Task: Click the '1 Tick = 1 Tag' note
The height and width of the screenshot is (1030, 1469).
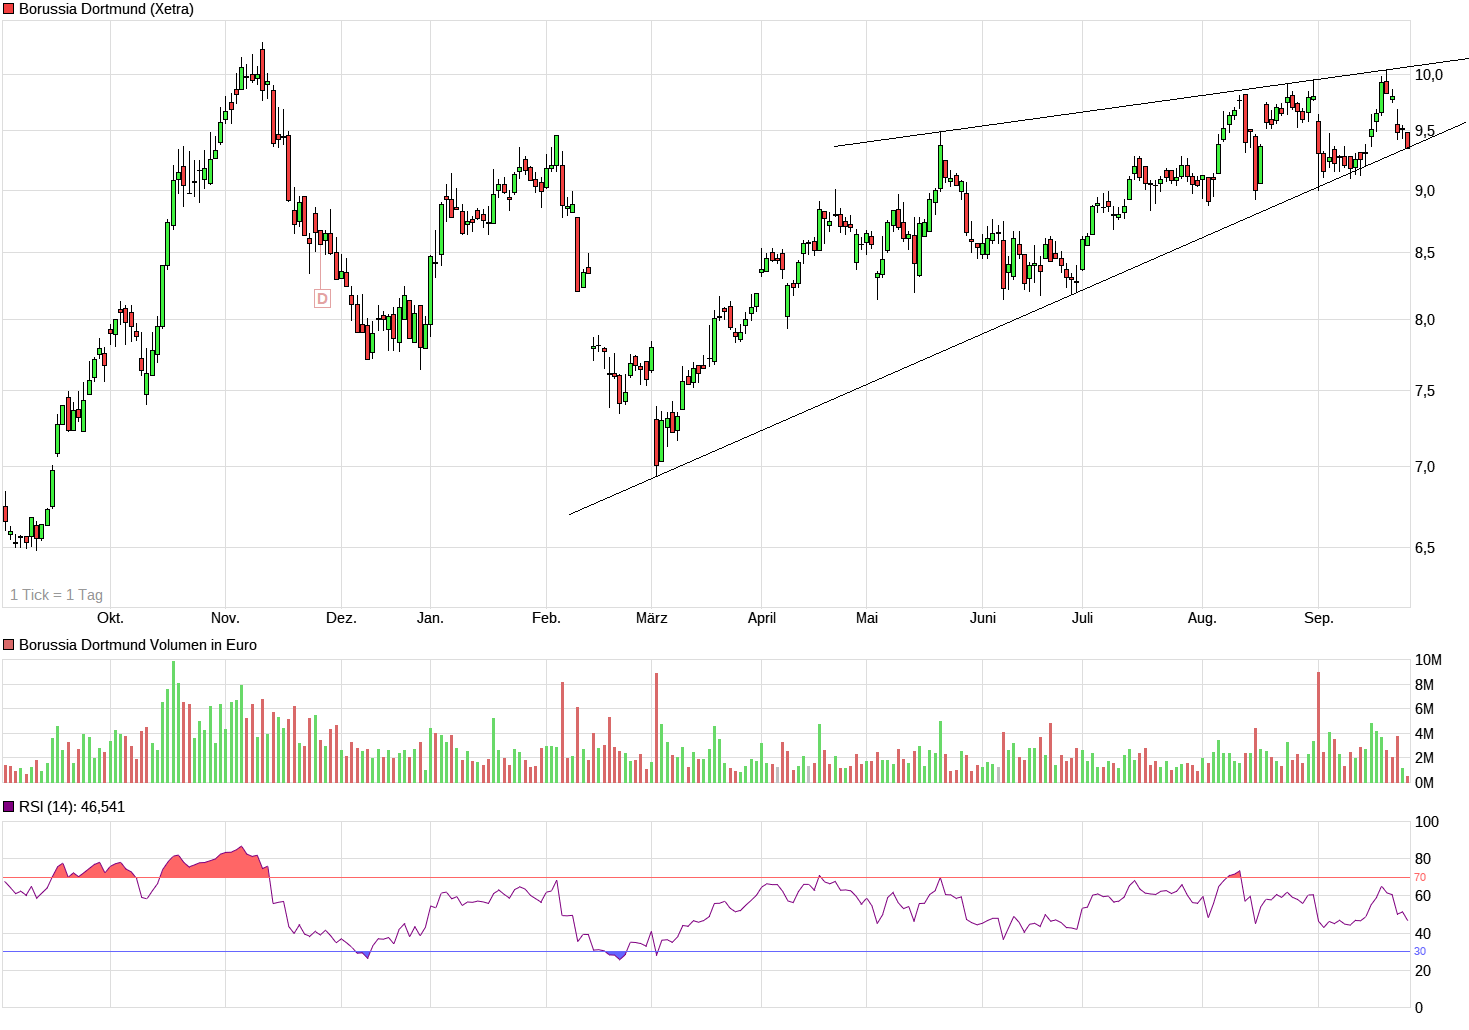Action: [56, 595]
